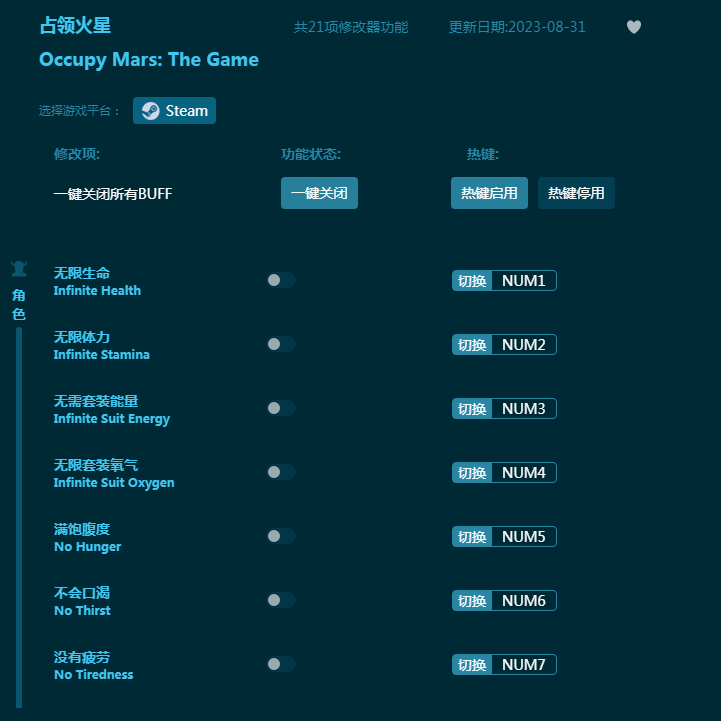
Task: Click the 热键停用 button
Action: pyautogui.click(x=576, y=193)
